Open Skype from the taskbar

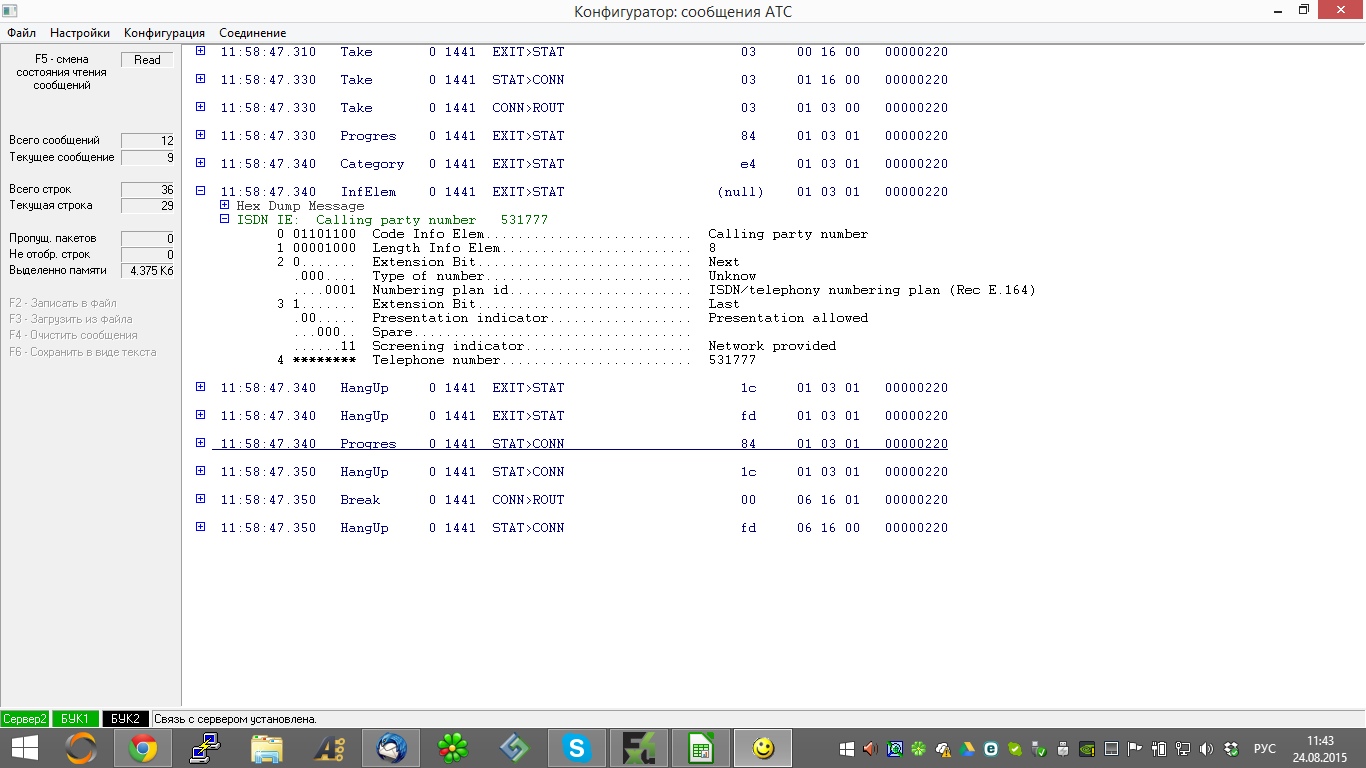tap(577, 747)
